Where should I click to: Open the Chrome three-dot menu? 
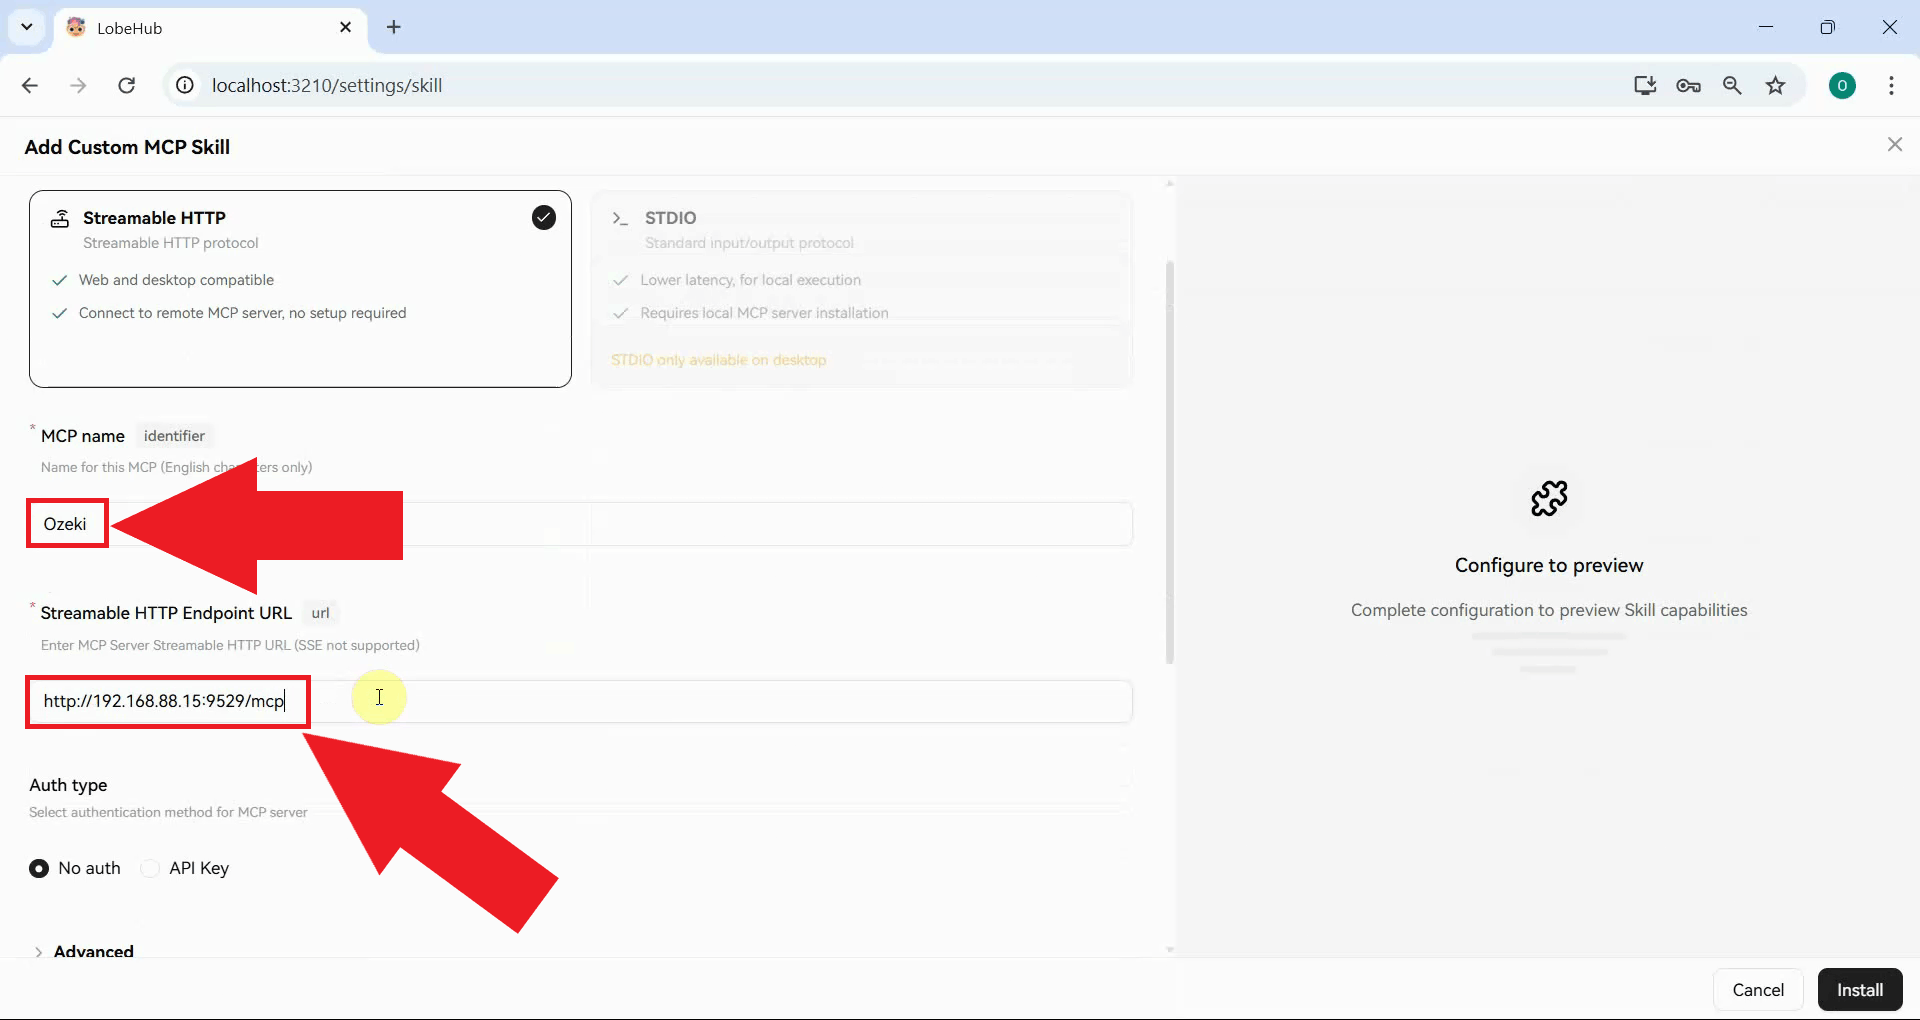point(1891,86)
